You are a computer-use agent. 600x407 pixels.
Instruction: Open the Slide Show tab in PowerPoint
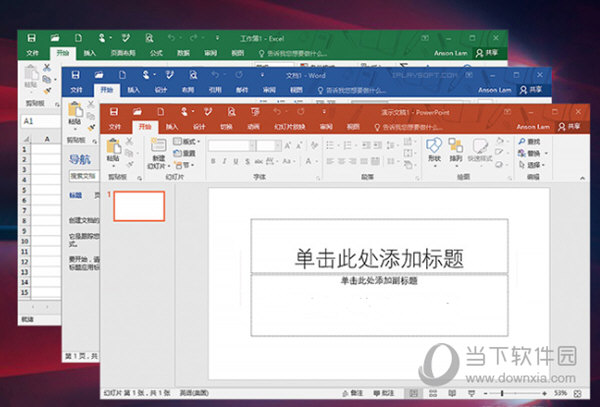[x=290, y=127]
